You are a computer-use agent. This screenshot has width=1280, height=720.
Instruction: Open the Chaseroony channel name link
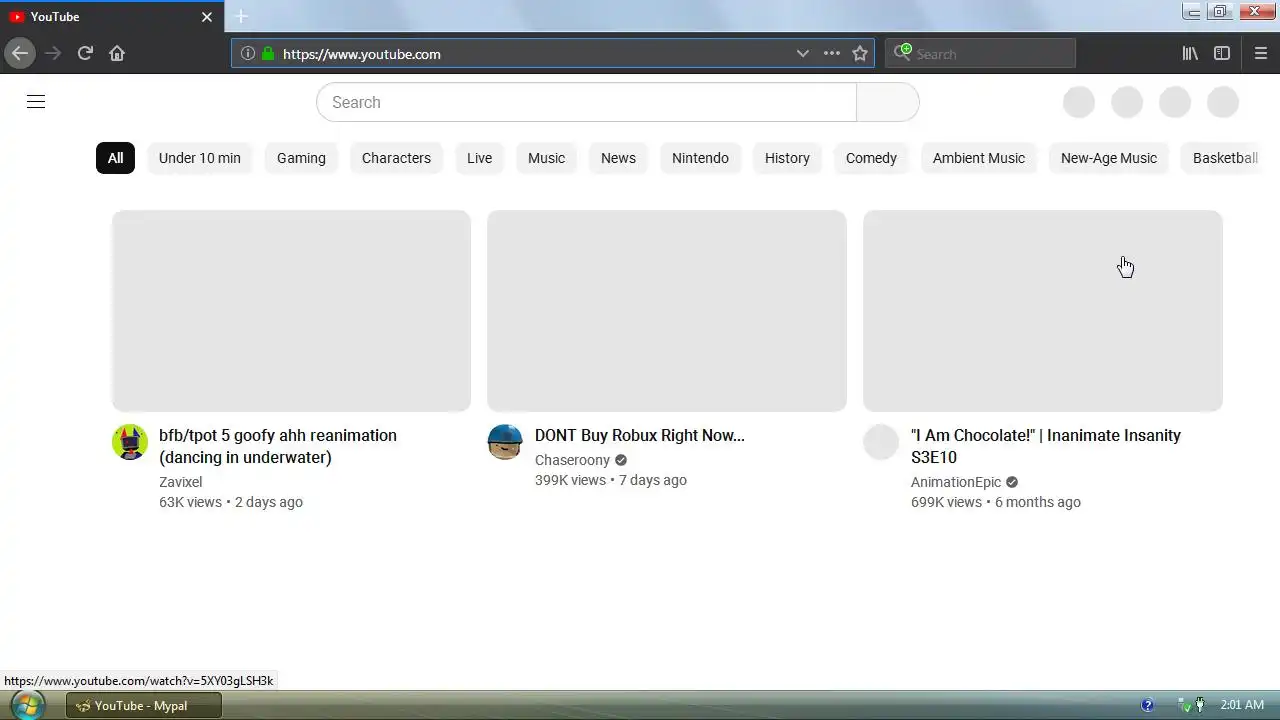pos(572,460)
